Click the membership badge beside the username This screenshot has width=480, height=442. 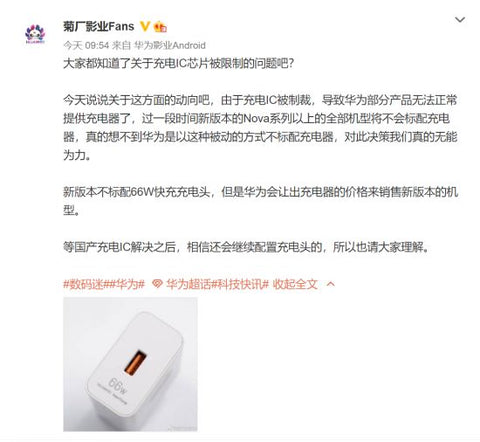click(160, 27)
